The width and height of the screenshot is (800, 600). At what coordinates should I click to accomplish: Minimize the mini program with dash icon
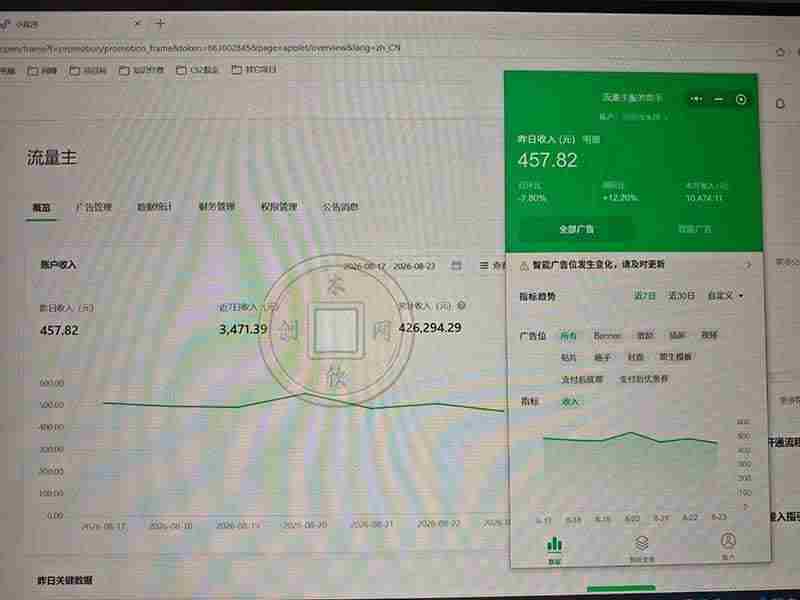coord(718,99)
